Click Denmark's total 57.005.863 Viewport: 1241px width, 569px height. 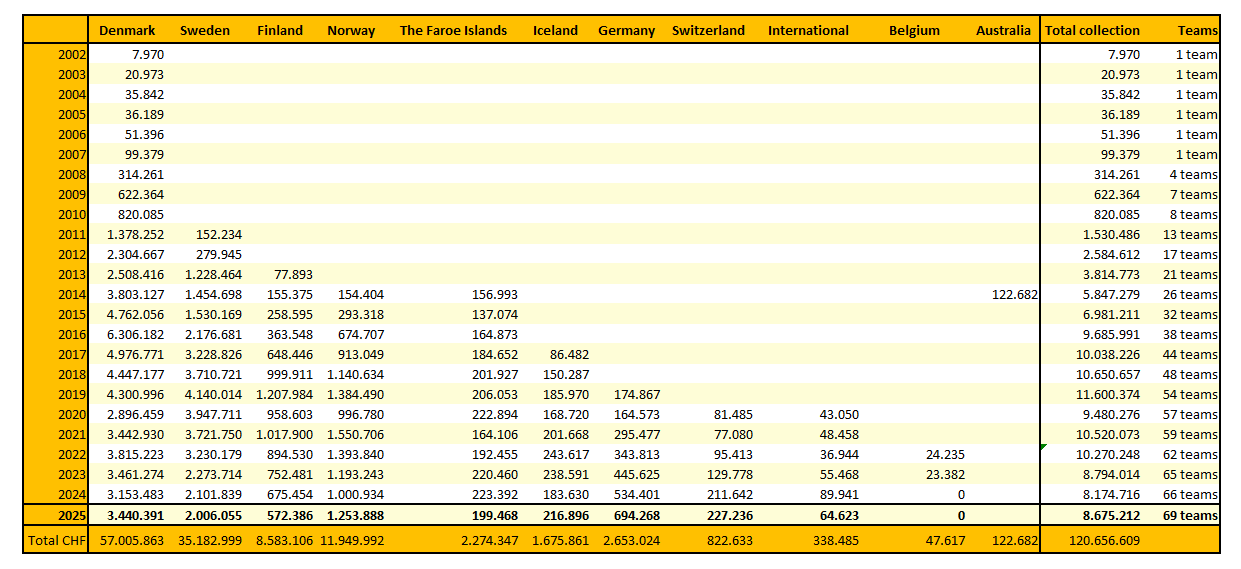[x=127, y=540]
